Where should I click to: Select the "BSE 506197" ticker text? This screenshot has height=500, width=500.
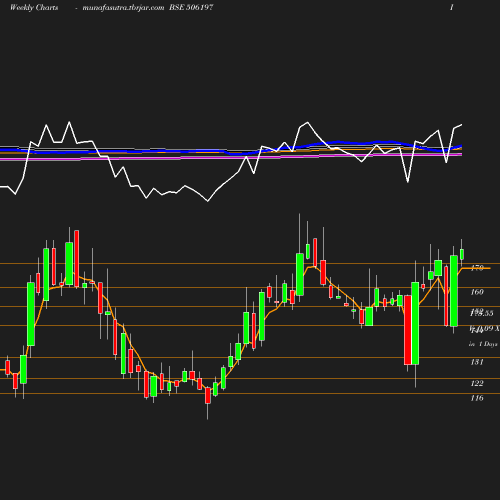191,7
